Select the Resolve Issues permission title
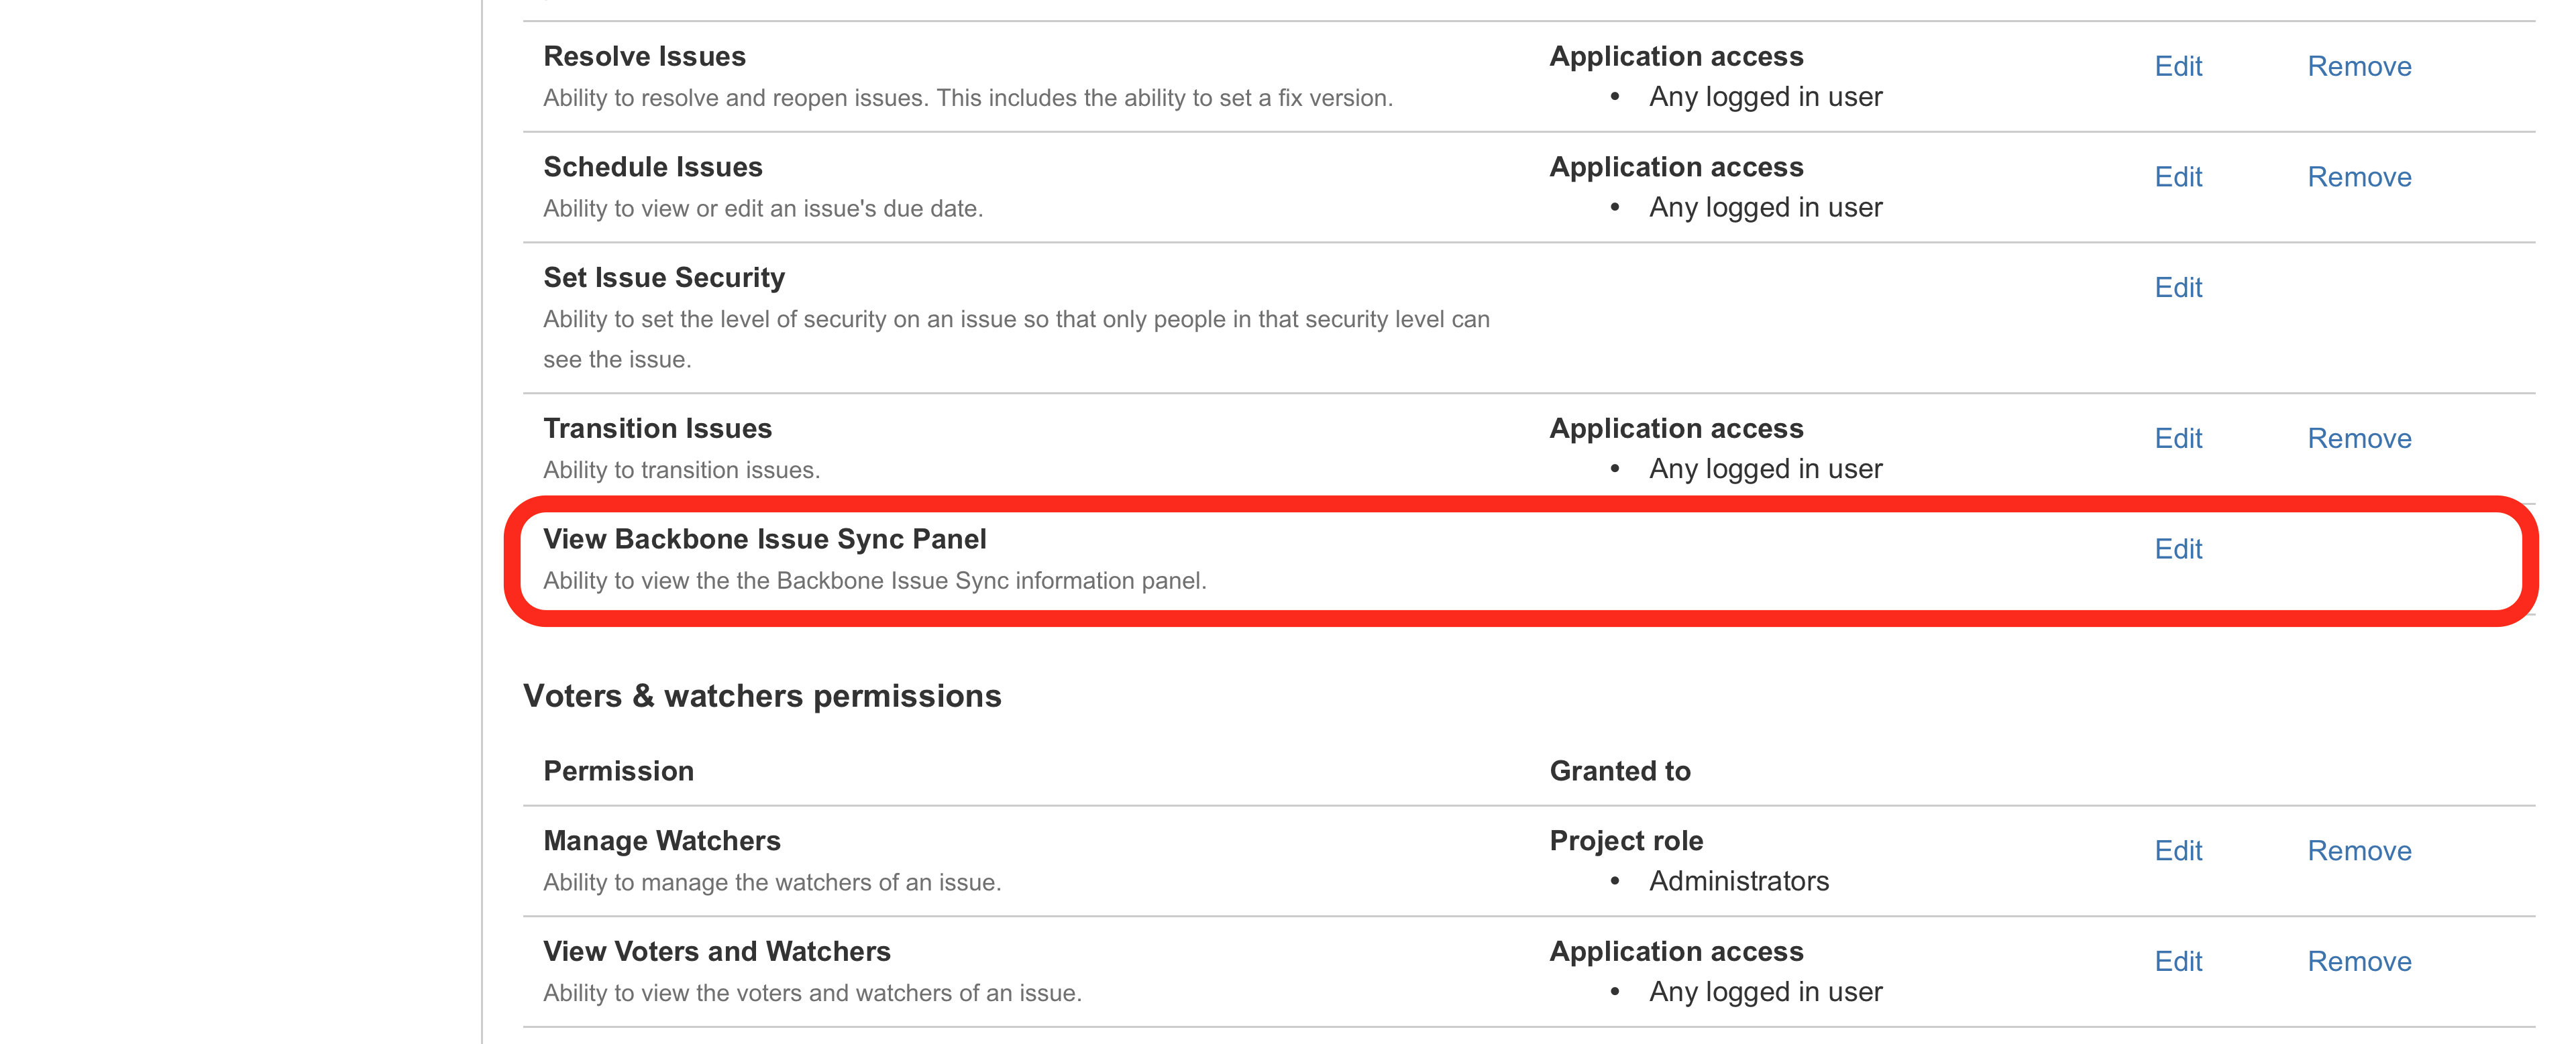This screenshot has width=2576, height=1044. point(643,56)
